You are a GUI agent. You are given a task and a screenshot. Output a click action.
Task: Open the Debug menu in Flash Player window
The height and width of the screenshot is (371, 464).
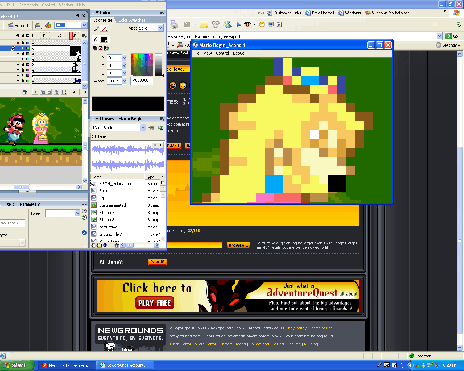point(239,53)
